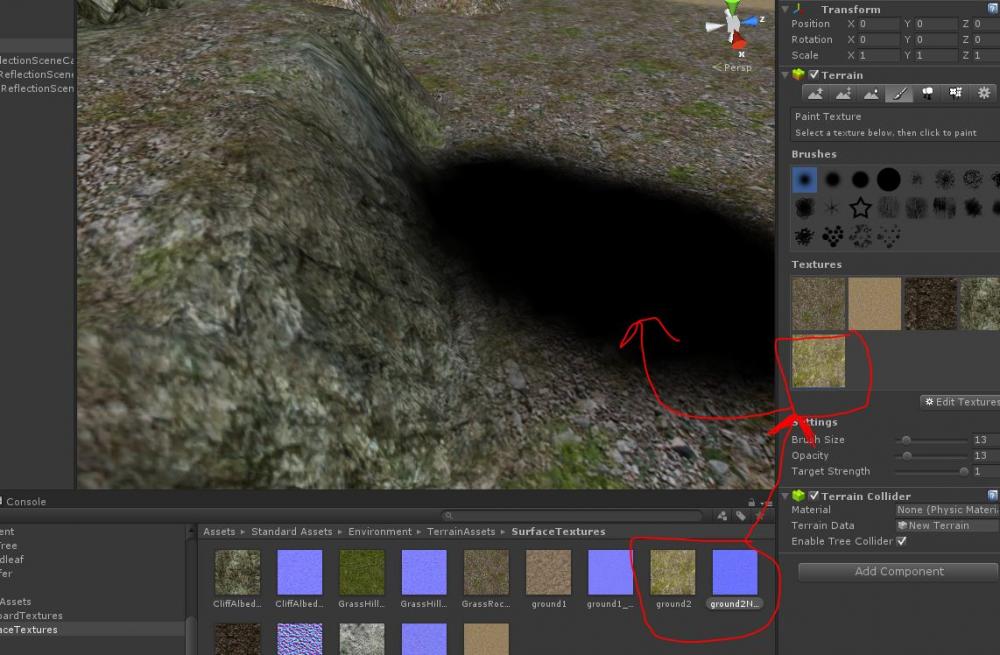Viewport: 1000px width, 655px height.
Task: Collapse the Transform component foldout
Action: [x=785, y=10]
